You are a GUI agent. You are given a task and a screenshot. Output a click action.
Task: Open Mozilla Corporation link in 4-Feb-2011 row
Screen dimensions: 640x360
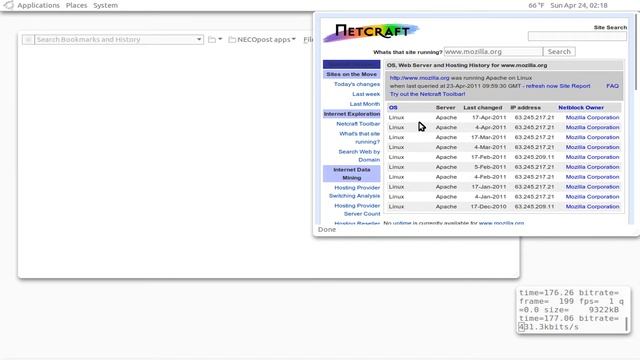[x=592, y=177]
